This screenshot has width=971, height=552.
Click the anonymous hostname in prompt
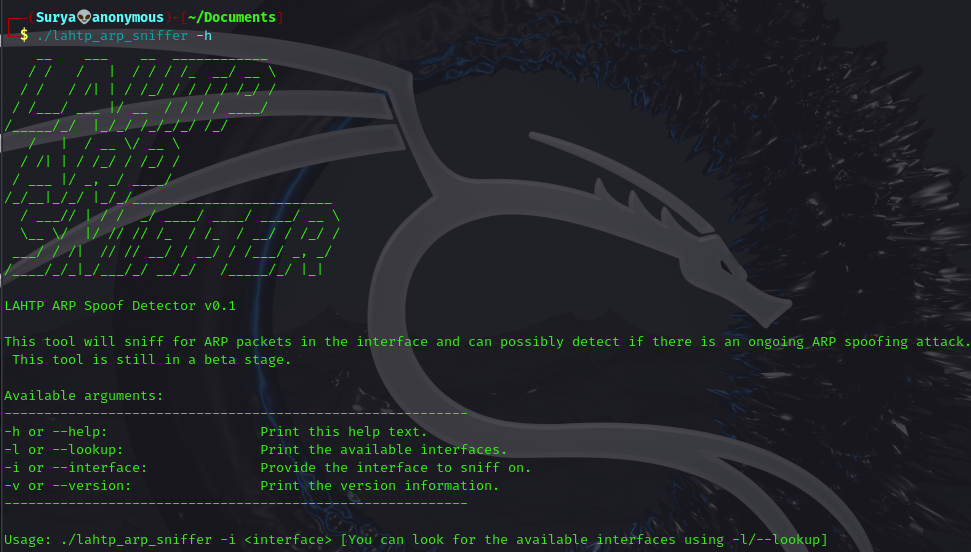tap(128, 17)
